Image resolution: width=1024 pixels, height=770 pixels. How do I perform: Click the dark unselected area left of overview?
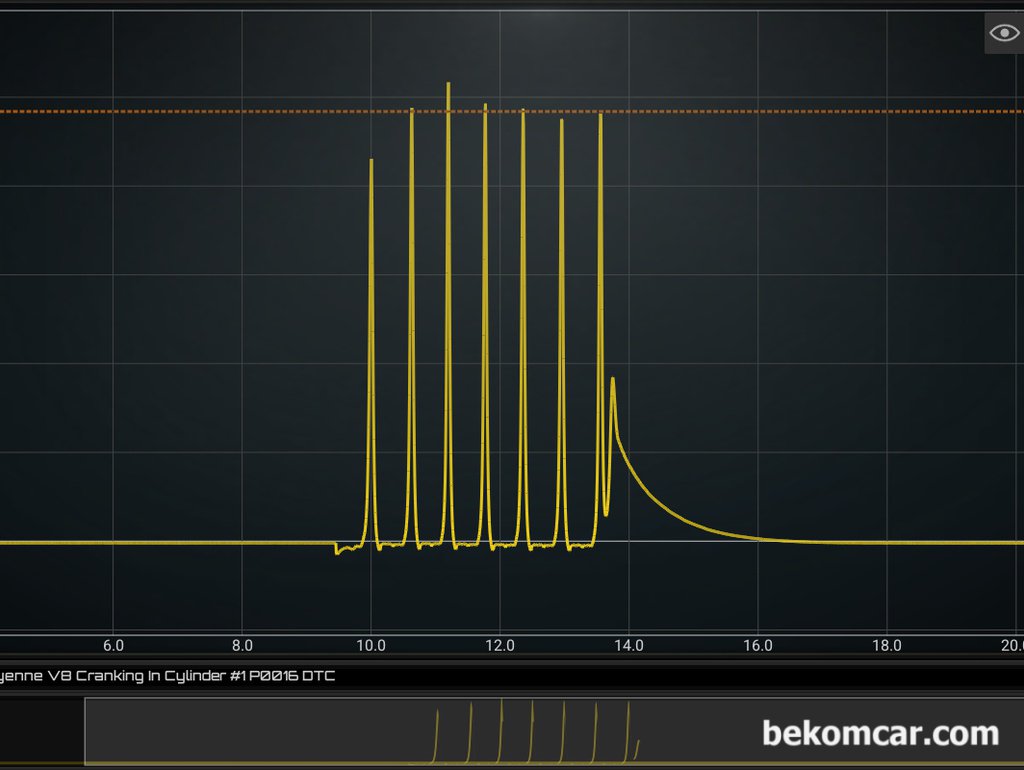[x=42, y=732]
